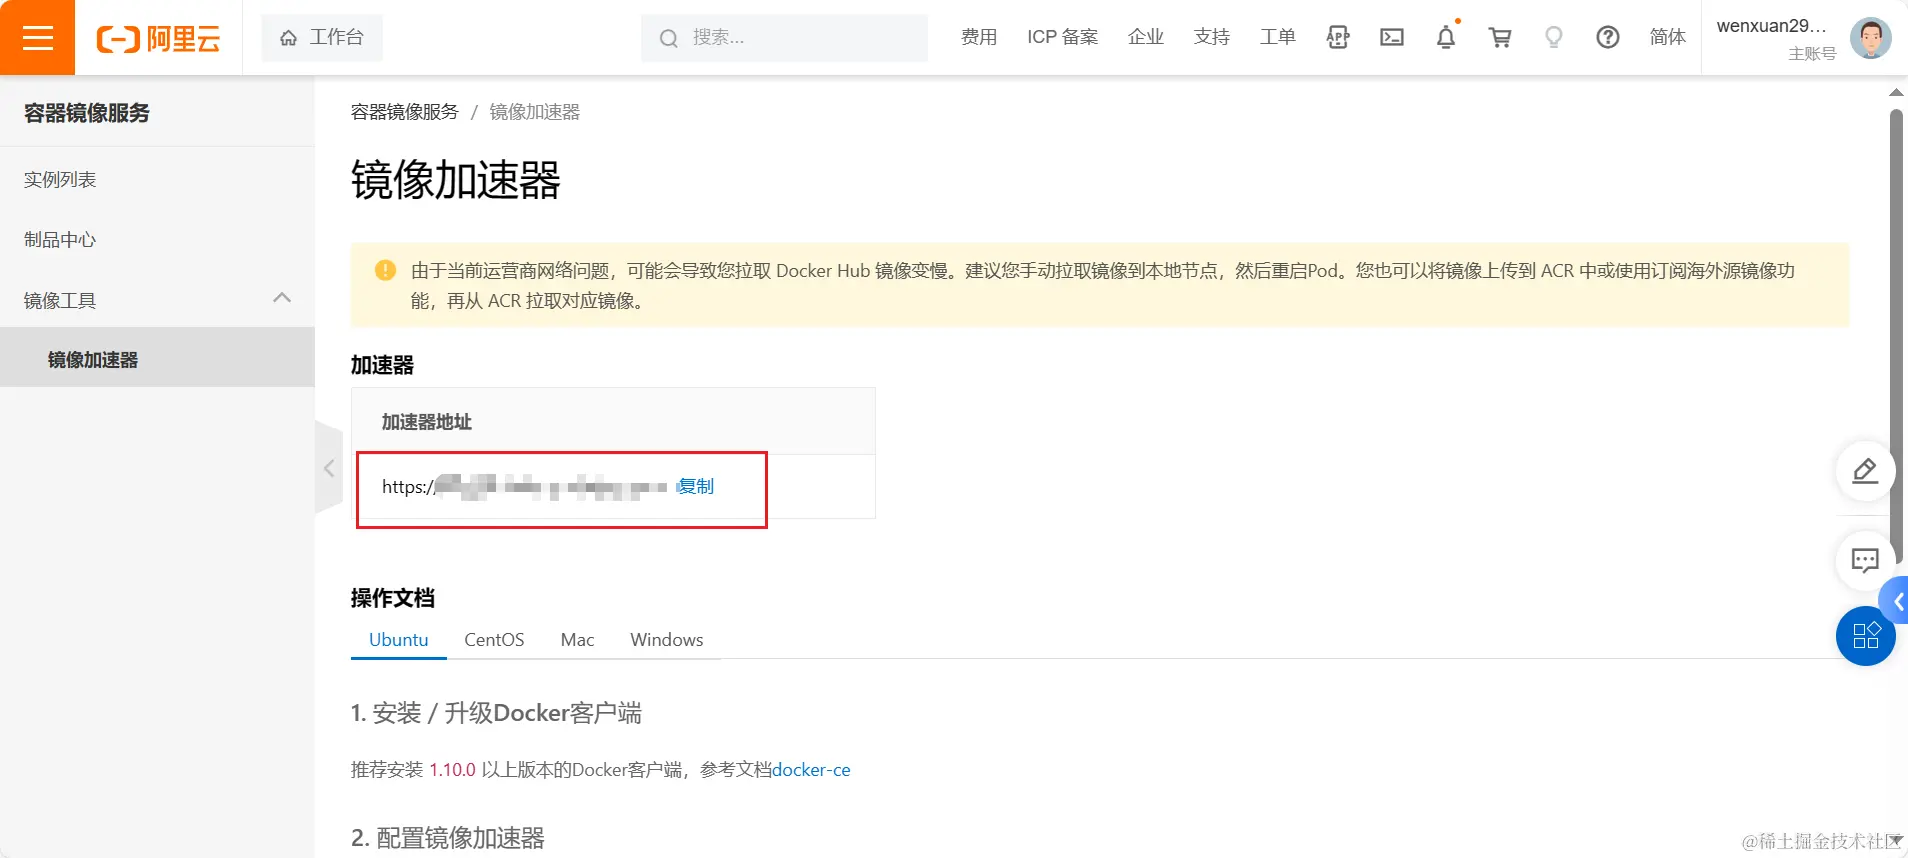Click 容器镜像服务 breadcrumb link
Image resolution: width=1908 pixels, height=858 pixels.
click(x=404, y=112)
